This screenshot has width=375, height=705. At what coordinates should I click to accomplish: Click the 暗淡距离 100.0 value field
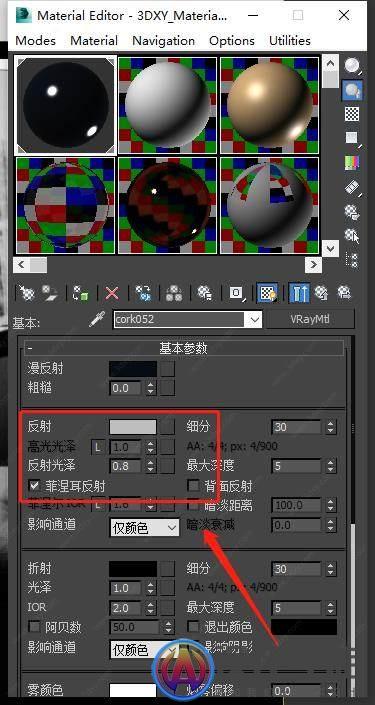297,505
